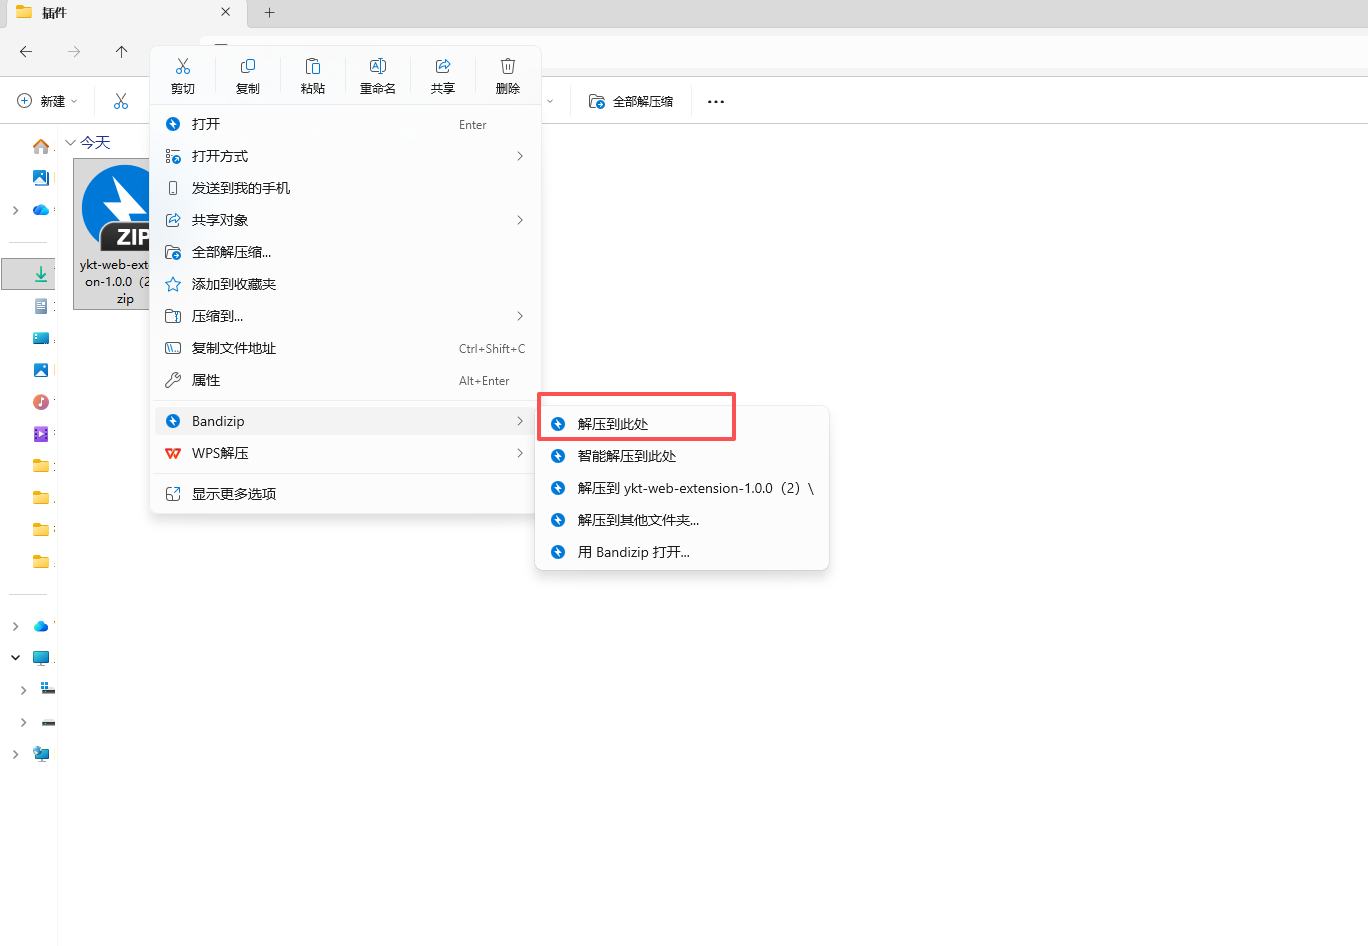The width and height of the screenshot is (1368, 946).
Task: Expand the Windows system drive tree node
Action: coord(23,690)
